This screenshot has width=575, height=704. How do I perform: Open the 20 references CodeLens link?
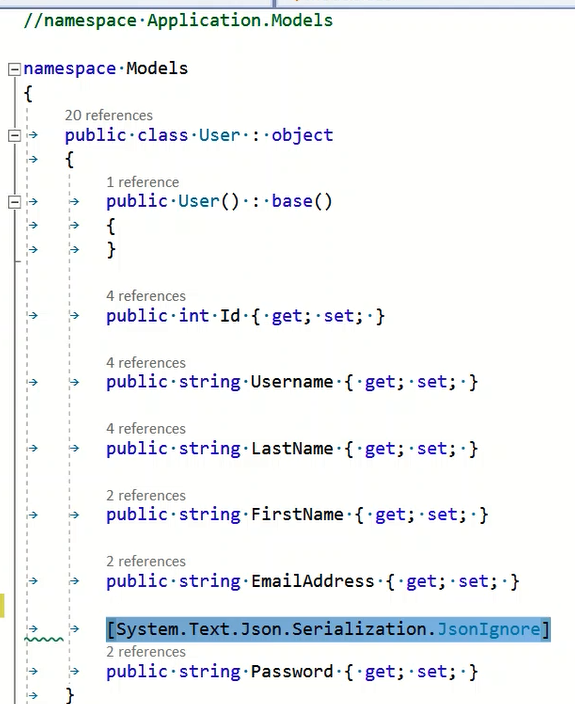pyautogui.click(x=109, y=115)
